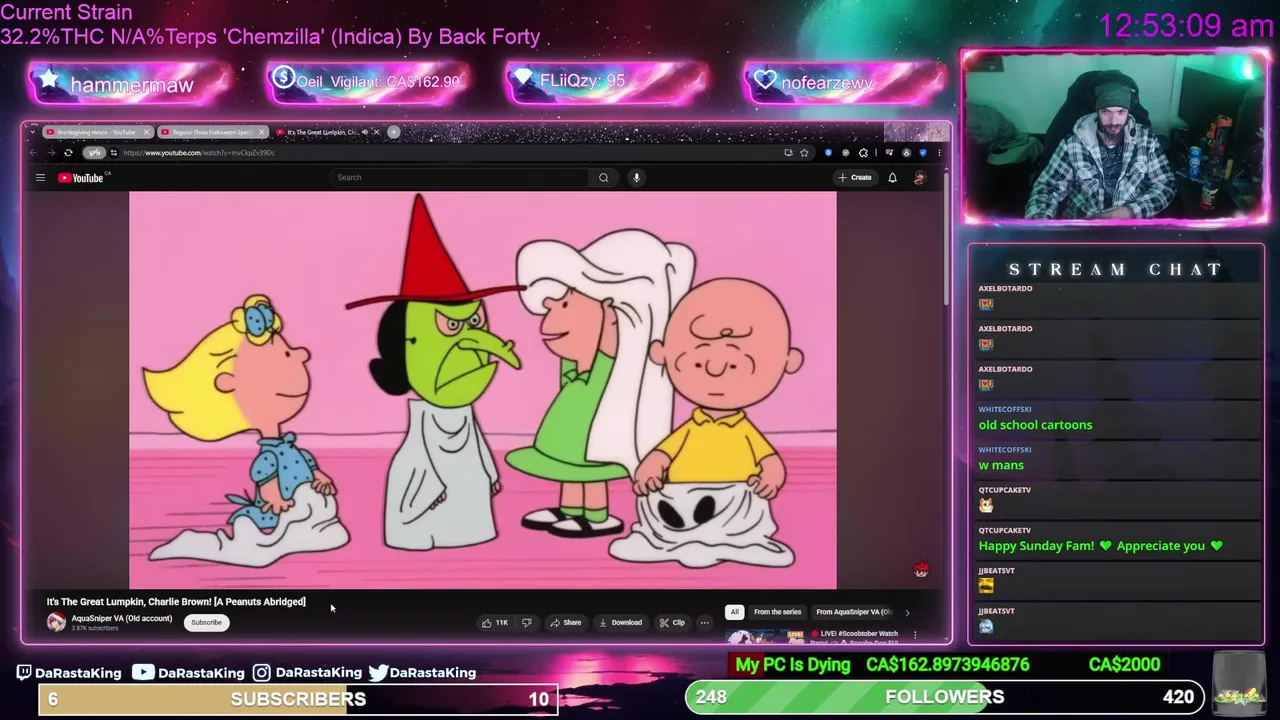Reload the browser page
The image size is (1280, 720).
click(68, 153)
